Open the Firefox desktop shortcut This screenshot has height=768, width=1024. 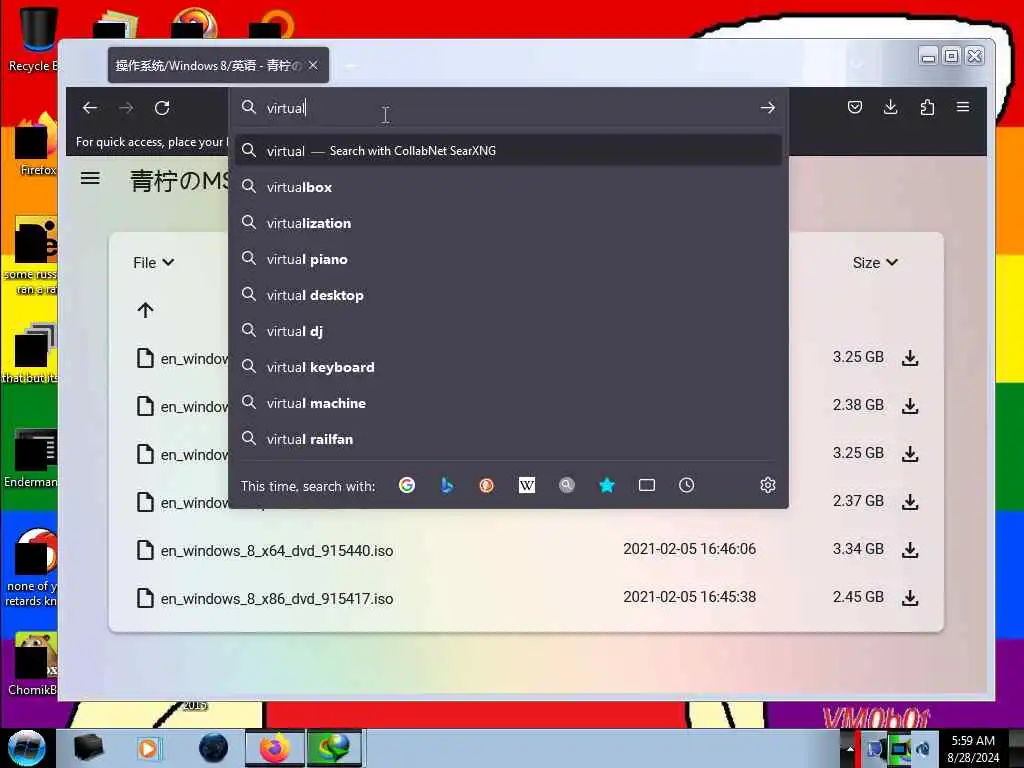(x=36, y=144)
